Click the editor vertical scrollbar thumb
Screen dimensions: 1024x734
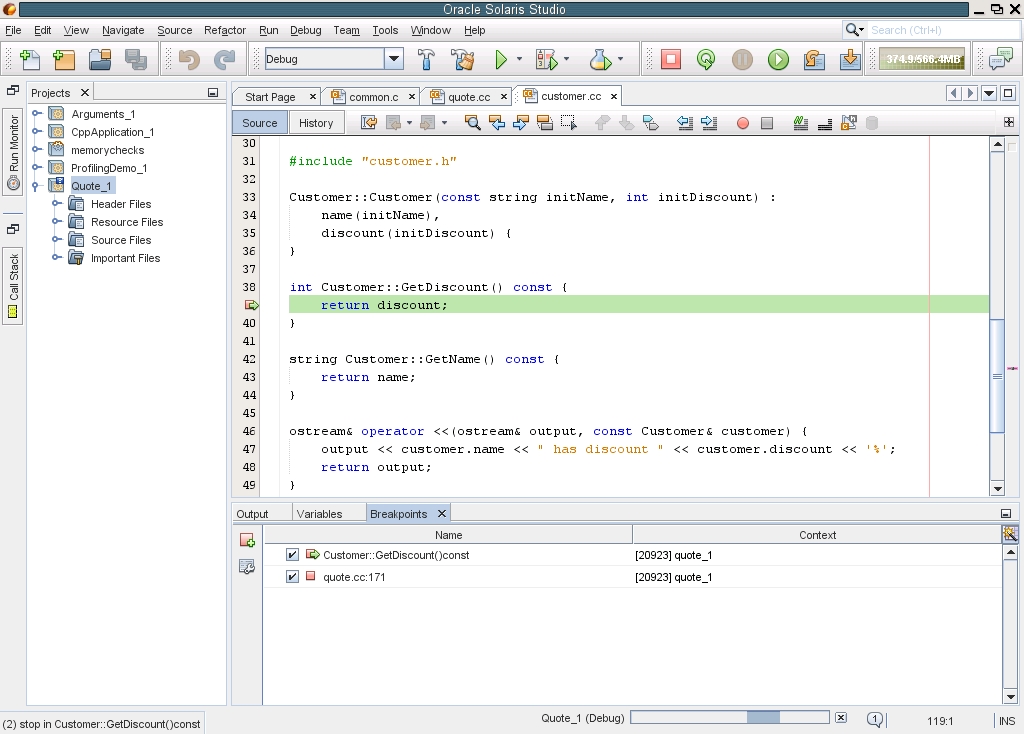tap(997, 375)
